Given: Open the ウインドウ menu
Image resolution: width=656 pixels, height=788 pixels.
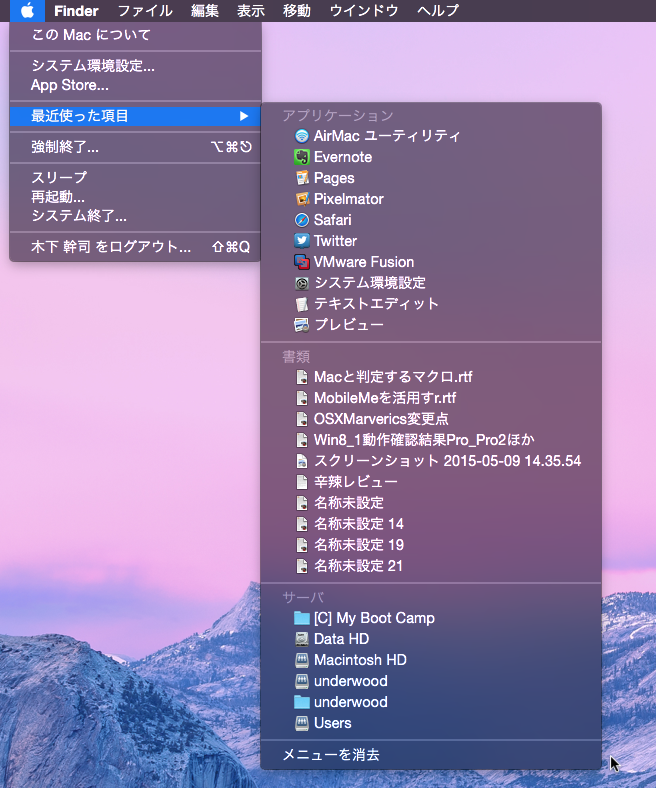Looking at the screenshot, I should pyautogui.click(x=364, y=11).
